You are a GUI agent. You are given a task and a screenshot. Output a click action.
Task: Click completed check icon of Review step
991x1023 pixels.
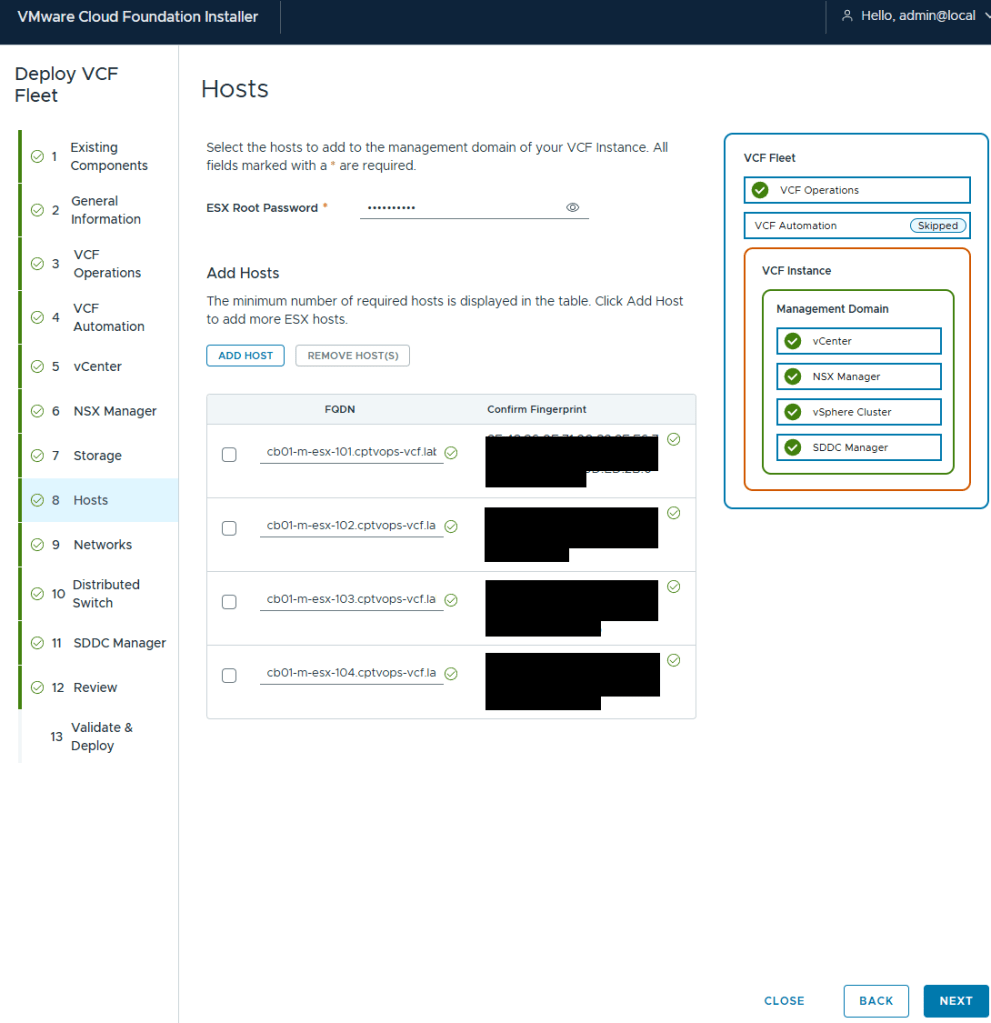[x=37, y=688]
